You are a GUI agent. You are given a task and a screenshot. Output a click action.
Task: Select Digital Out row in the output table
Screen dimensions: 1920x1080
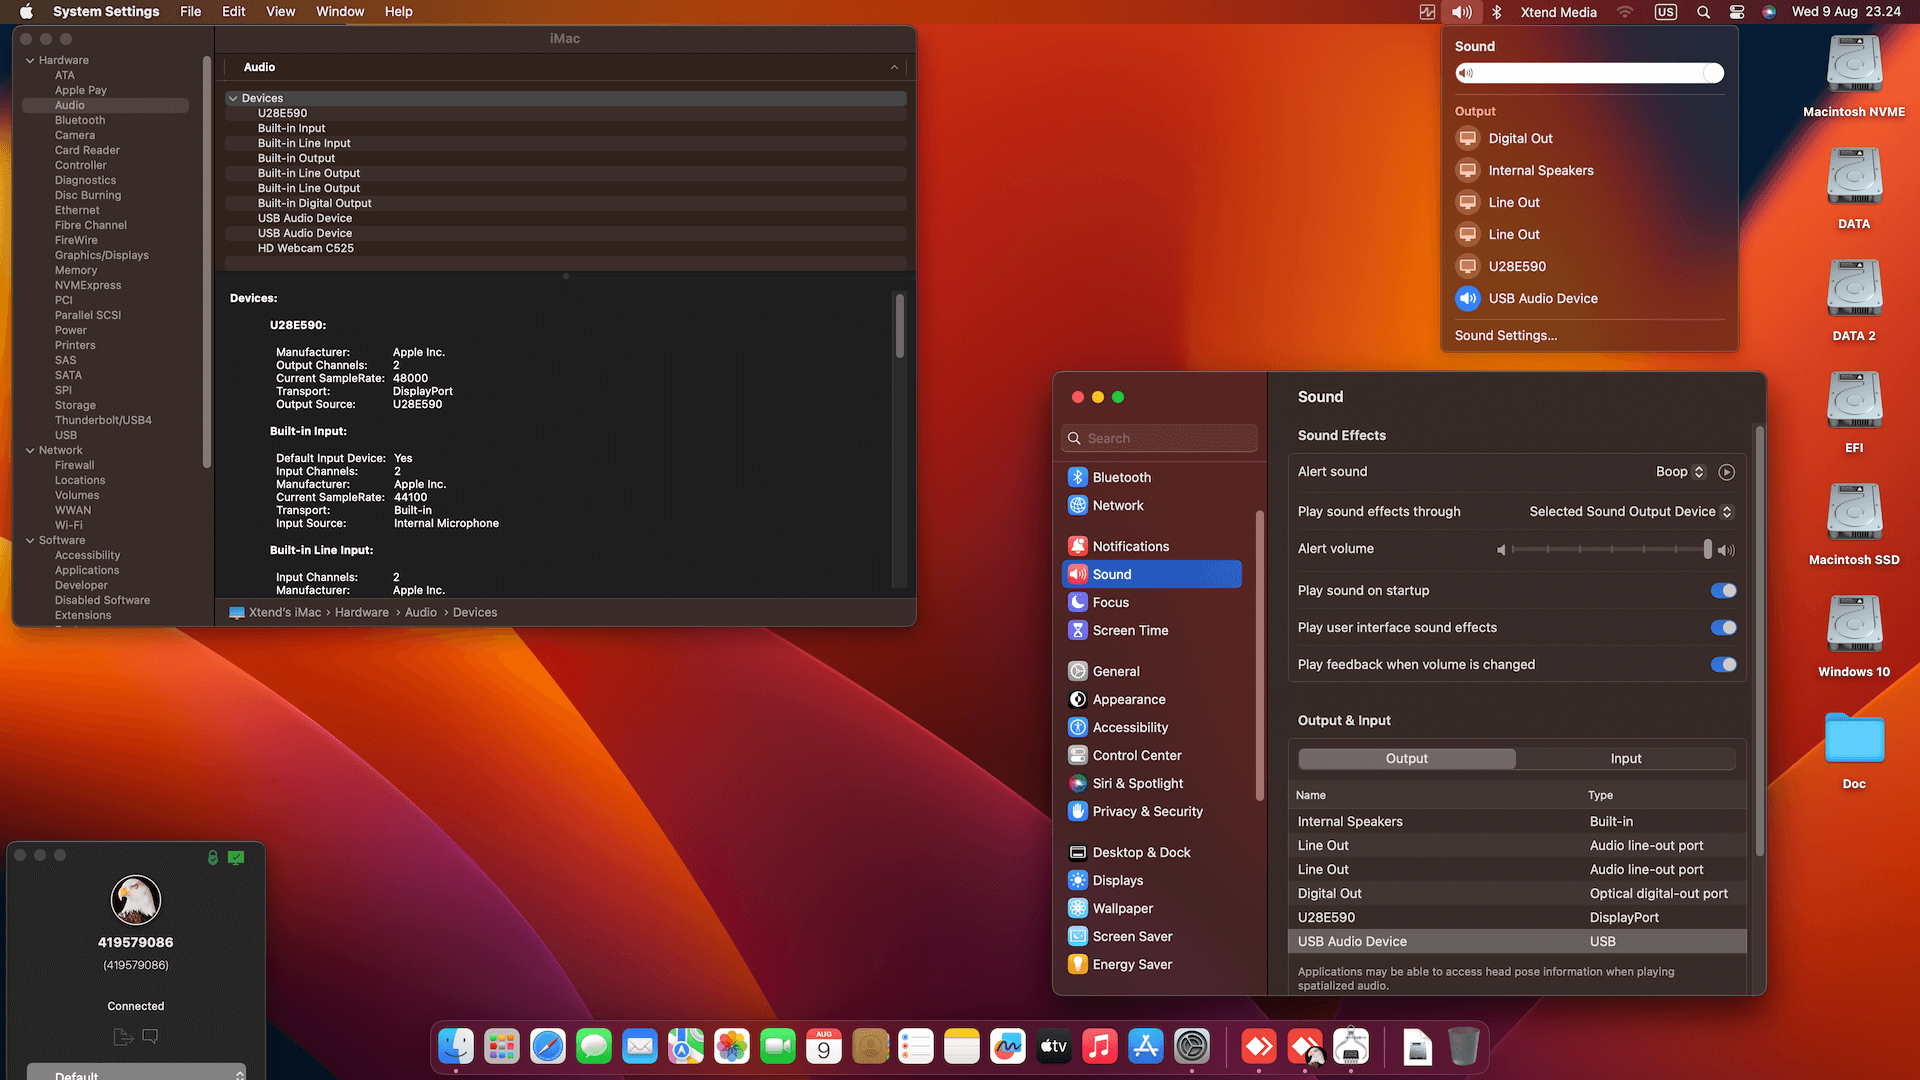click(x=1517, y=894)
